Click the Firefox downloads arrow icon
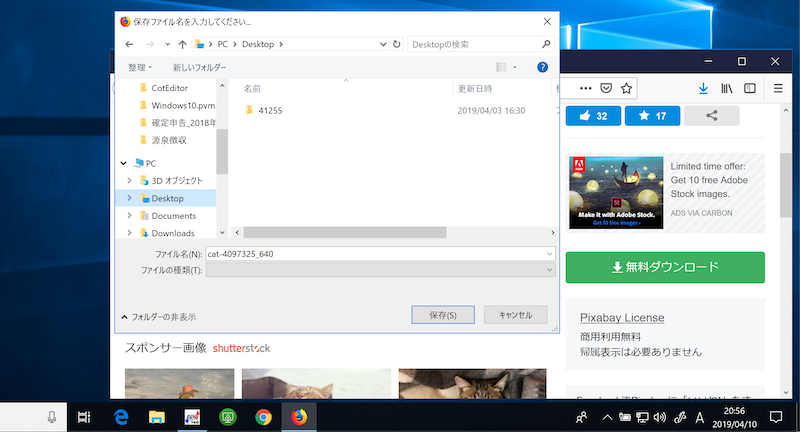800x432 pixels. (703, 88)
